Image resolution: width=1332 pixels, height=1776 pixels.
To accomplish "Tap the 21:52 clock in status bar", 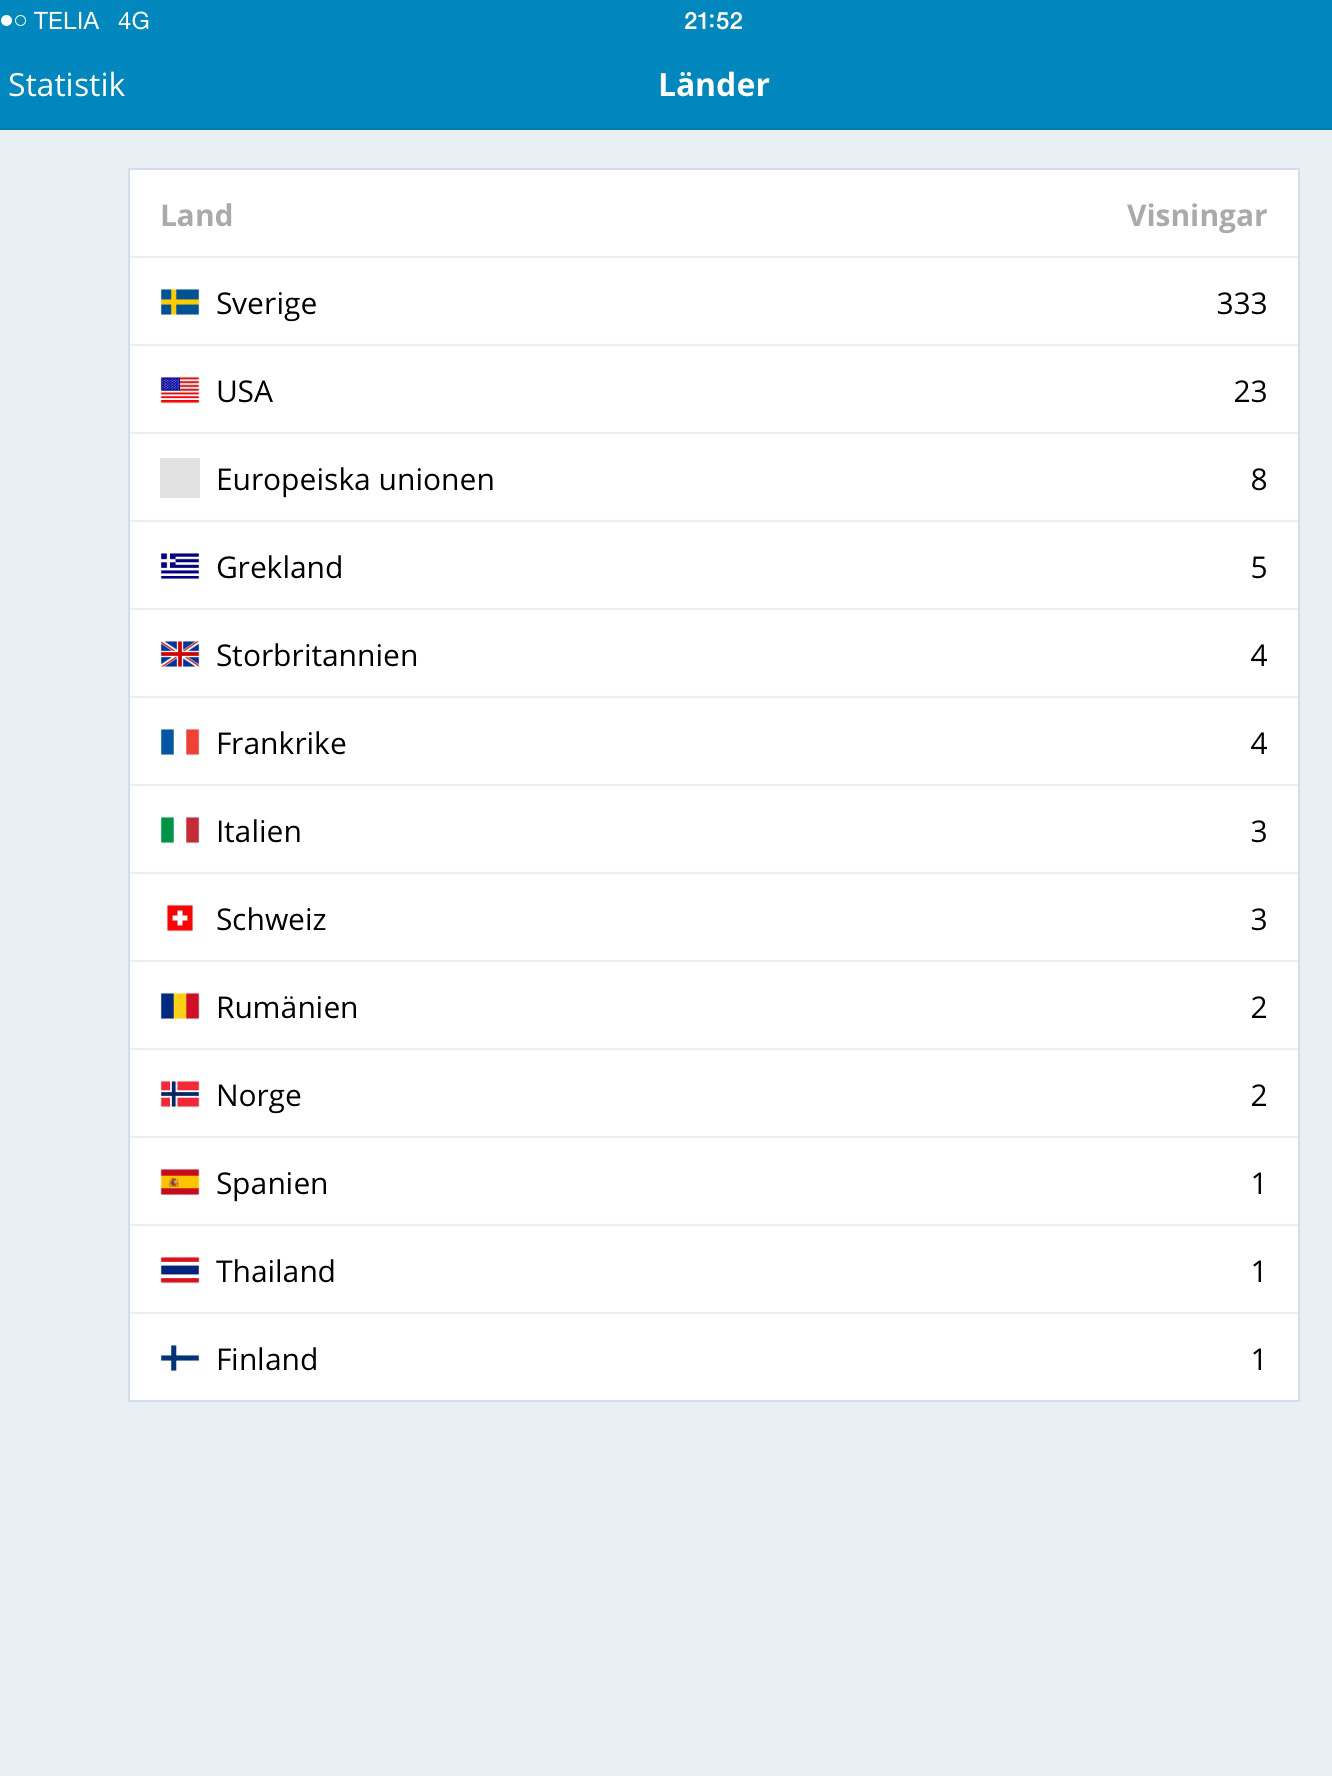I will (713, 21).
